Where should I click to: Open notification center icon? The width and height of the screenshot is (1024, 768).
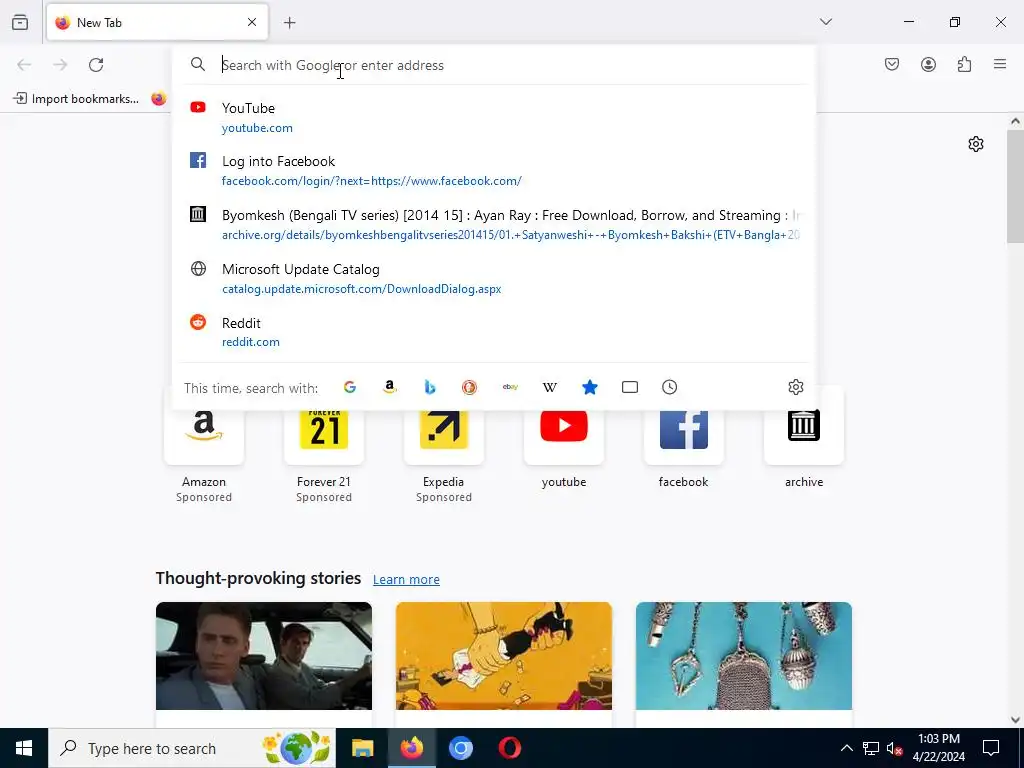click(x=991, y=748)
